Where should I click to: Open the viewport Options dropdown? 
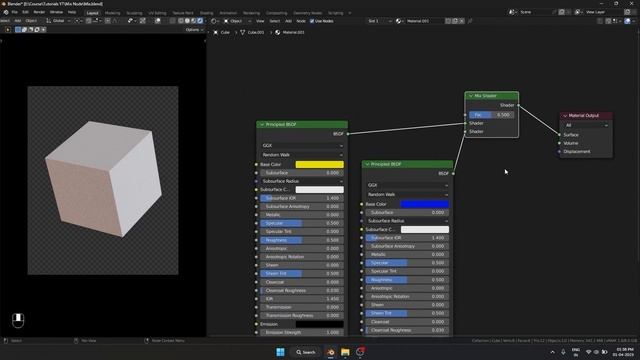coord(194,30)
